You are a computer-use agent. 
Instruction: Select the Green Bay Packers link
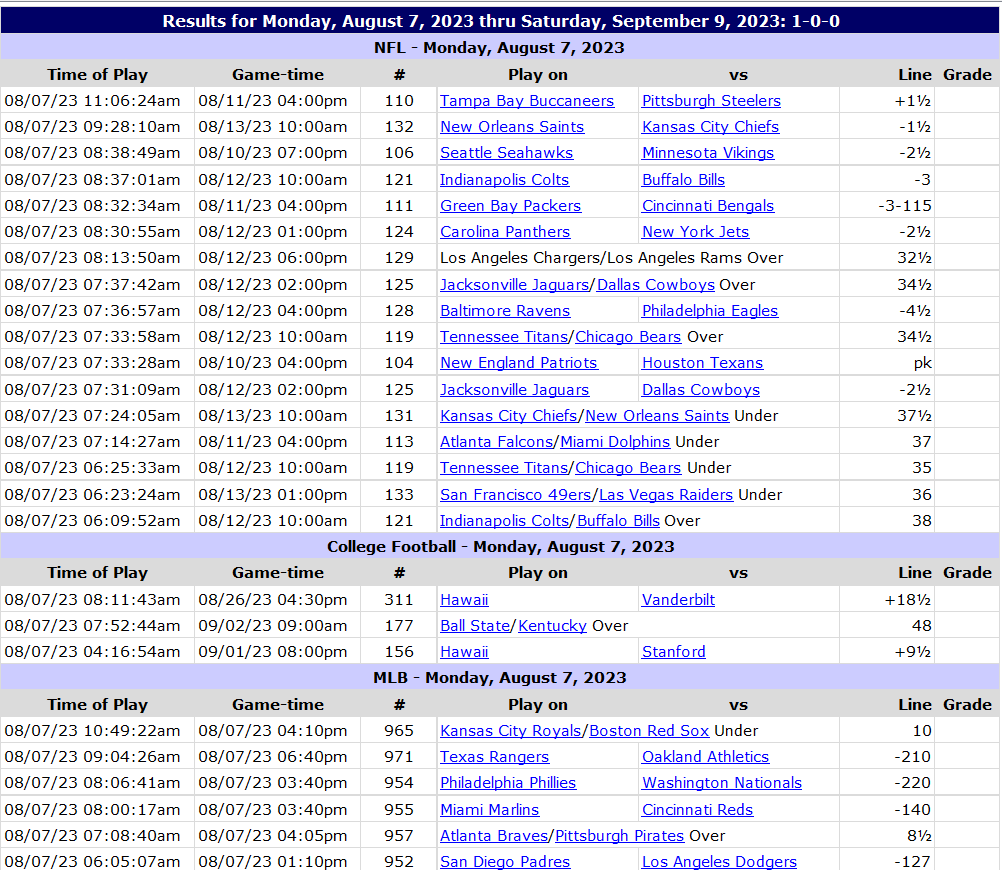coord(511,206)
